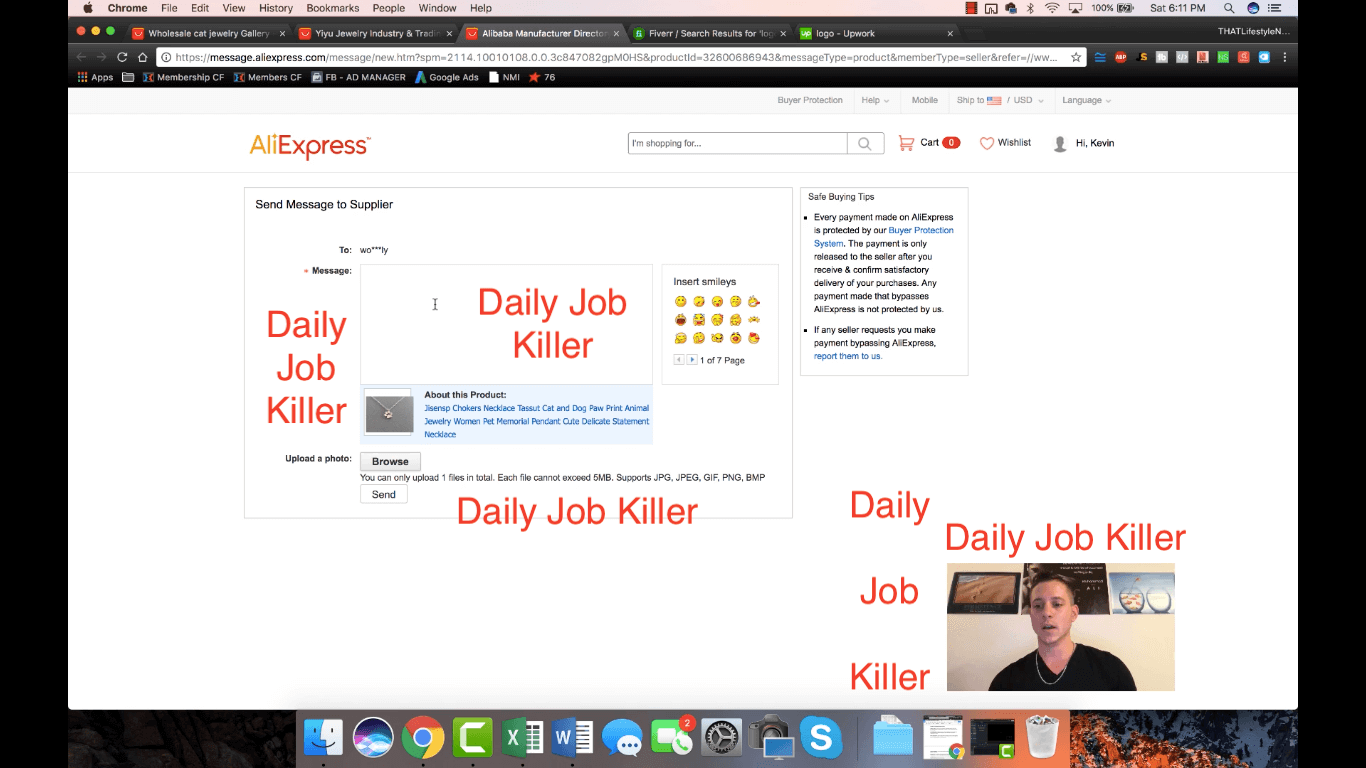
Task: Bookmark this page with the star icon
Action: click(1076, 57)
